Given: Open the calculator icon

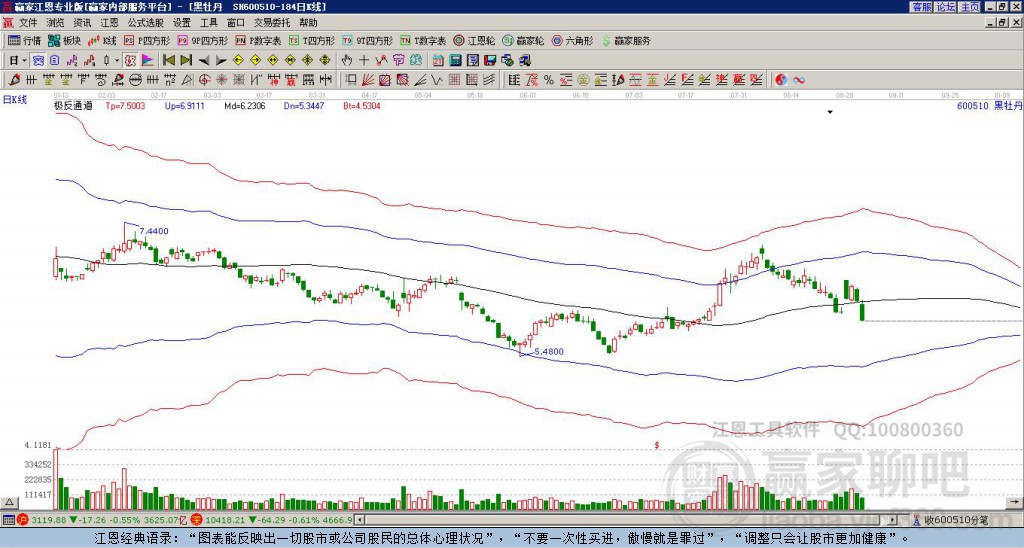Looking at the screenshot, I should pyautogui.click(x=456, y=61).
